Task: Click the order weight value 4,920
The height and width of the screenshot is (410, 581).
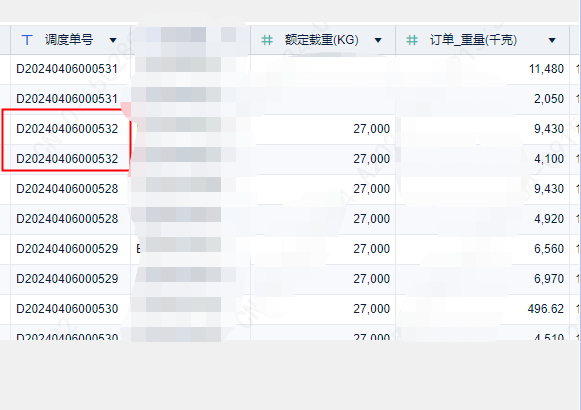Action: [x=549, y=219]
